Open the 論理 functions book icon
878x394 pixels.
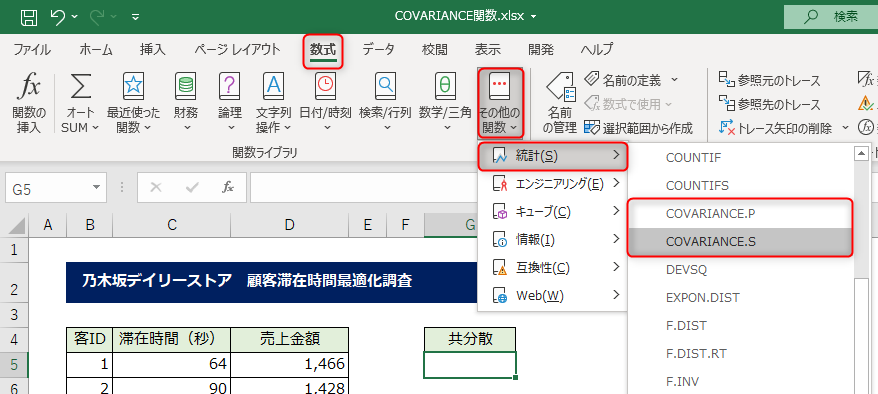(230, 87)
